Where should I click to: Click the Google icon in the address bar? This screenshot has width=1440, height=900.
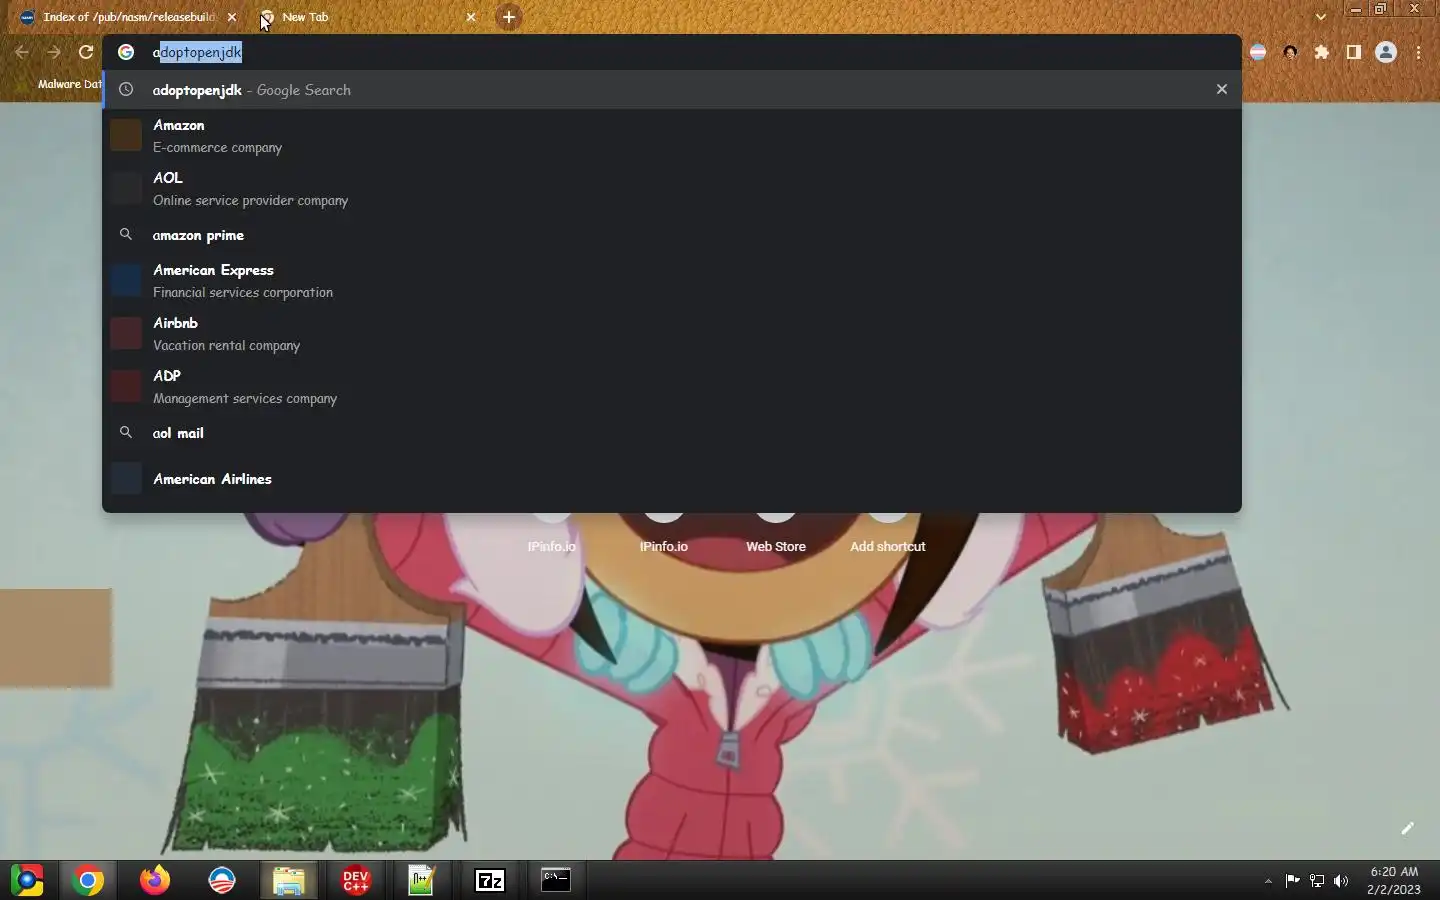pos(126,52)
